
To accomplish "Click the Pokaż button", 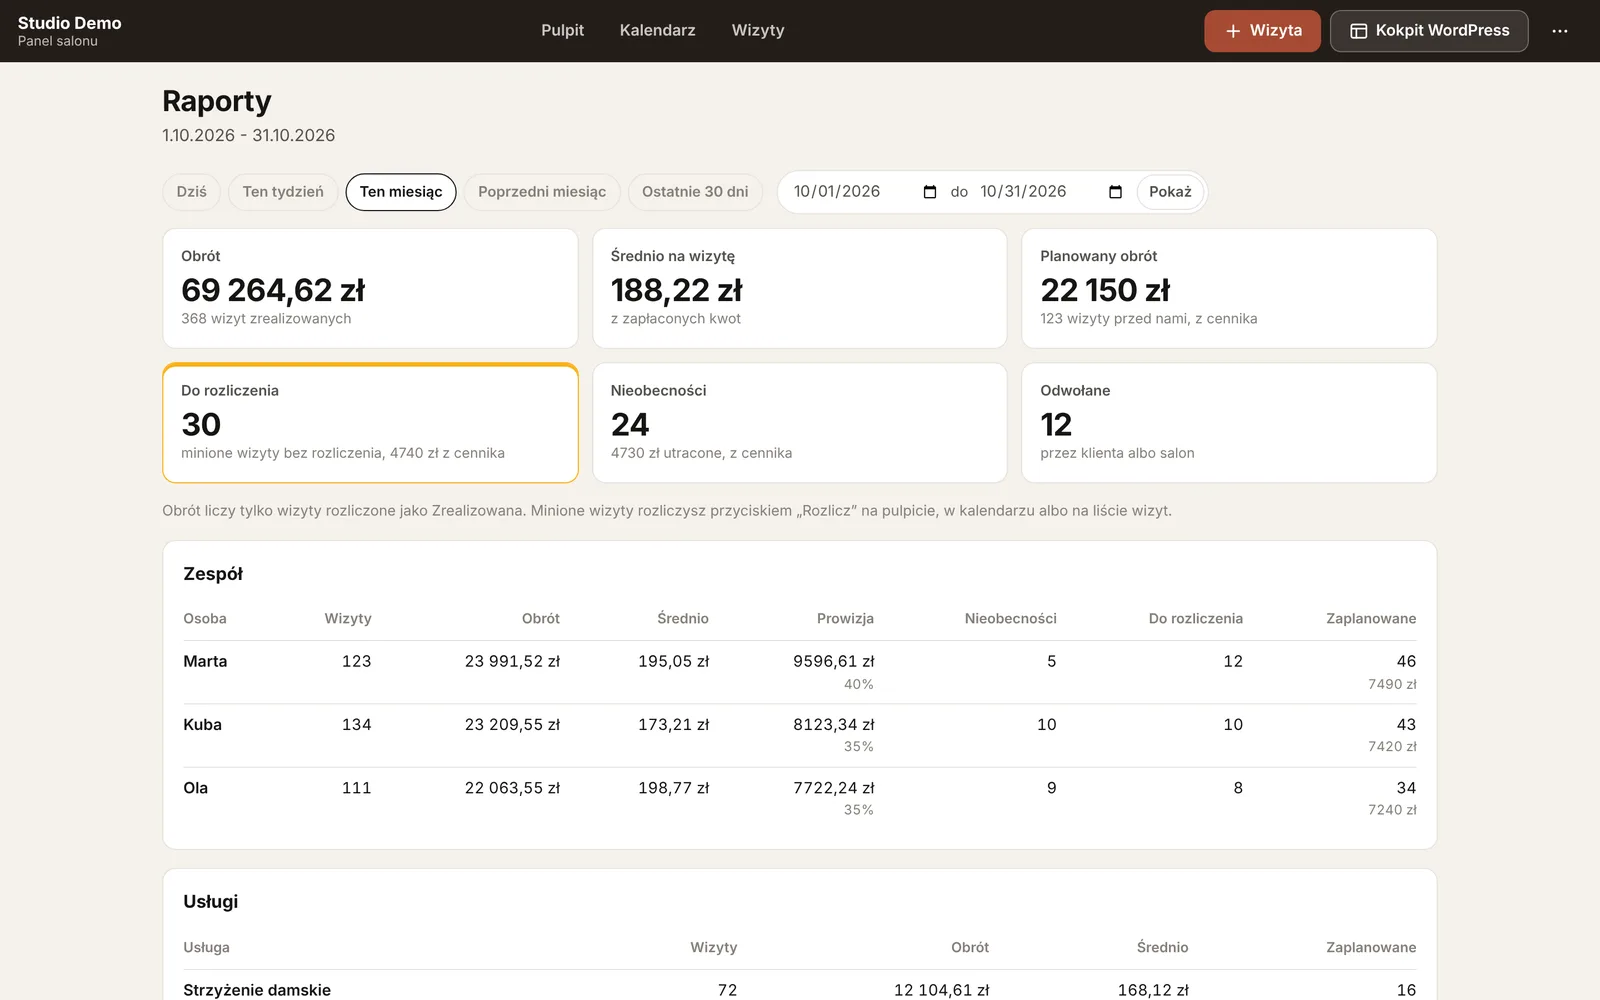I will coord(1170,192).
